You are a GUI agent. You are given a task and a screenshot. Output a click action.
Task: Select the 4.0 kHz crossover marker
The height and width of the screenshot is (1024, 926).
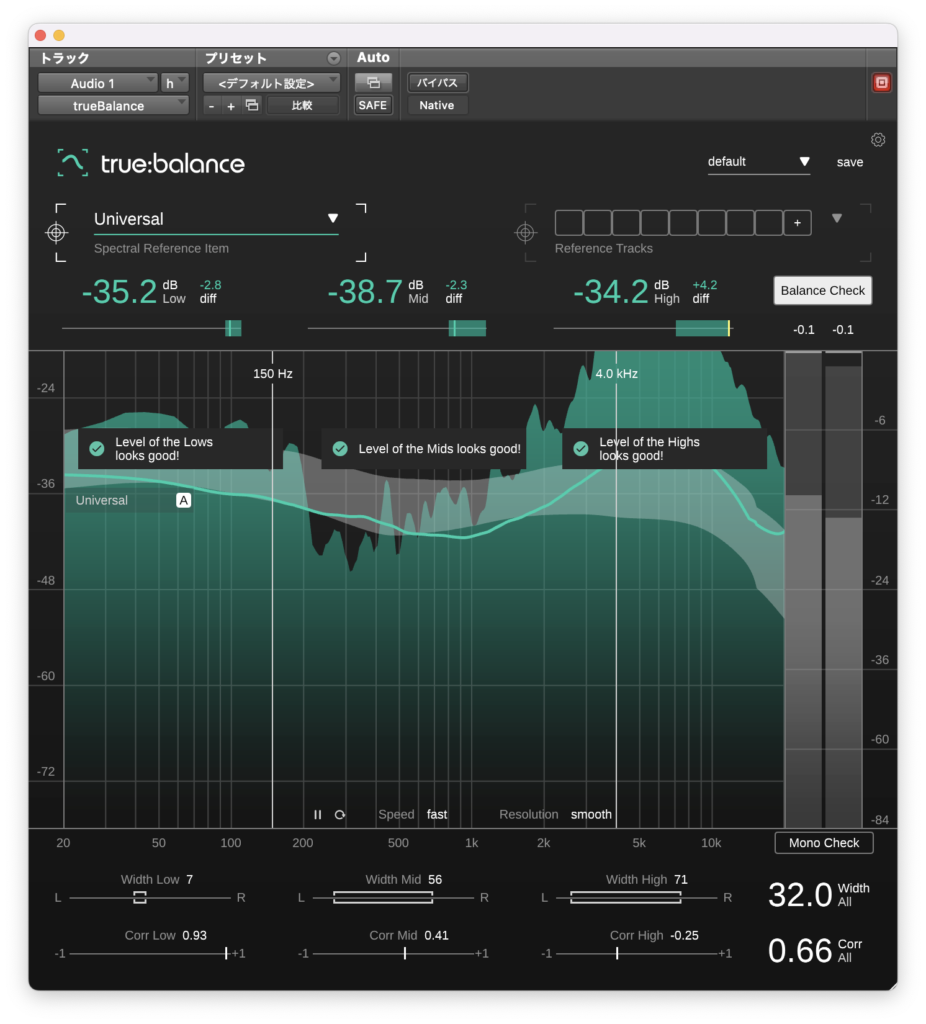[x=616, y=374]
